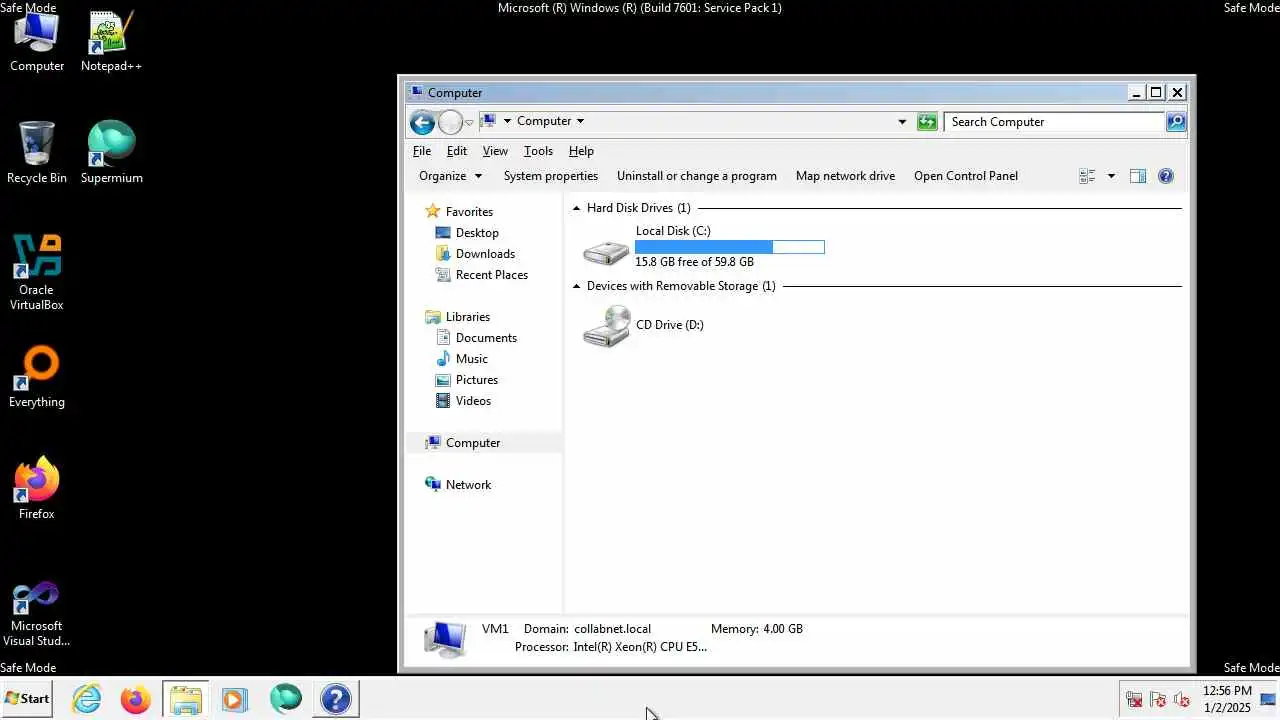Open the address bar history dropdown
Viewport: 1280px width, 720px height.
click(x=902, y=122)
